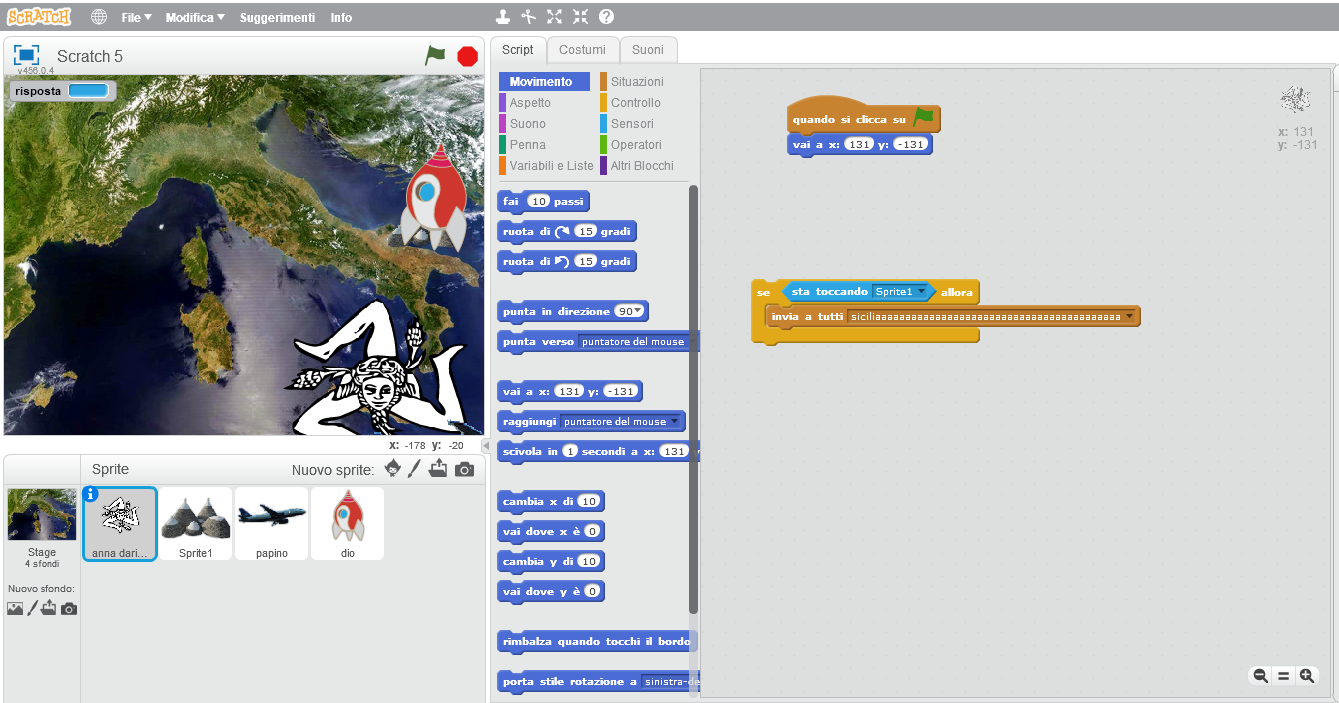The height and width of the screenshot is (703, 1339).
Task: Expand the broadcast message dropdown
Action: click(x=1129, y=317)
